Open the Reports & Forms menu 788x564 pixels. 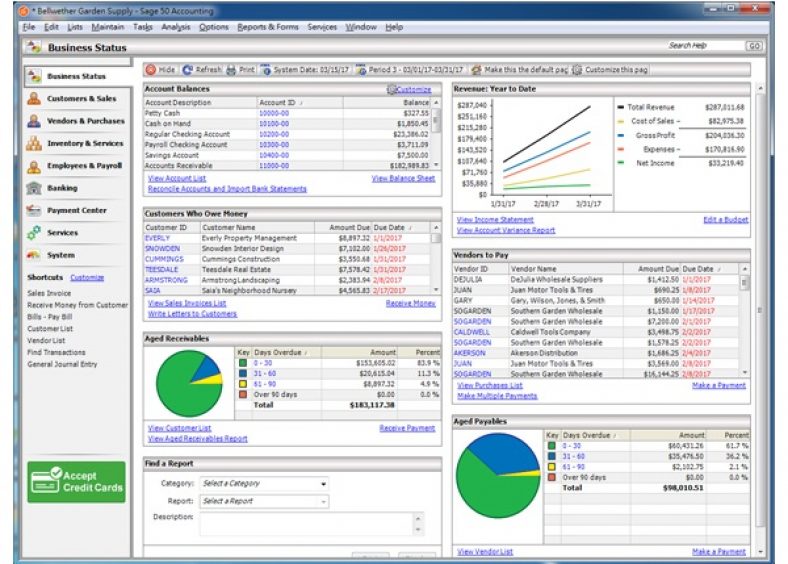point(268,27)
